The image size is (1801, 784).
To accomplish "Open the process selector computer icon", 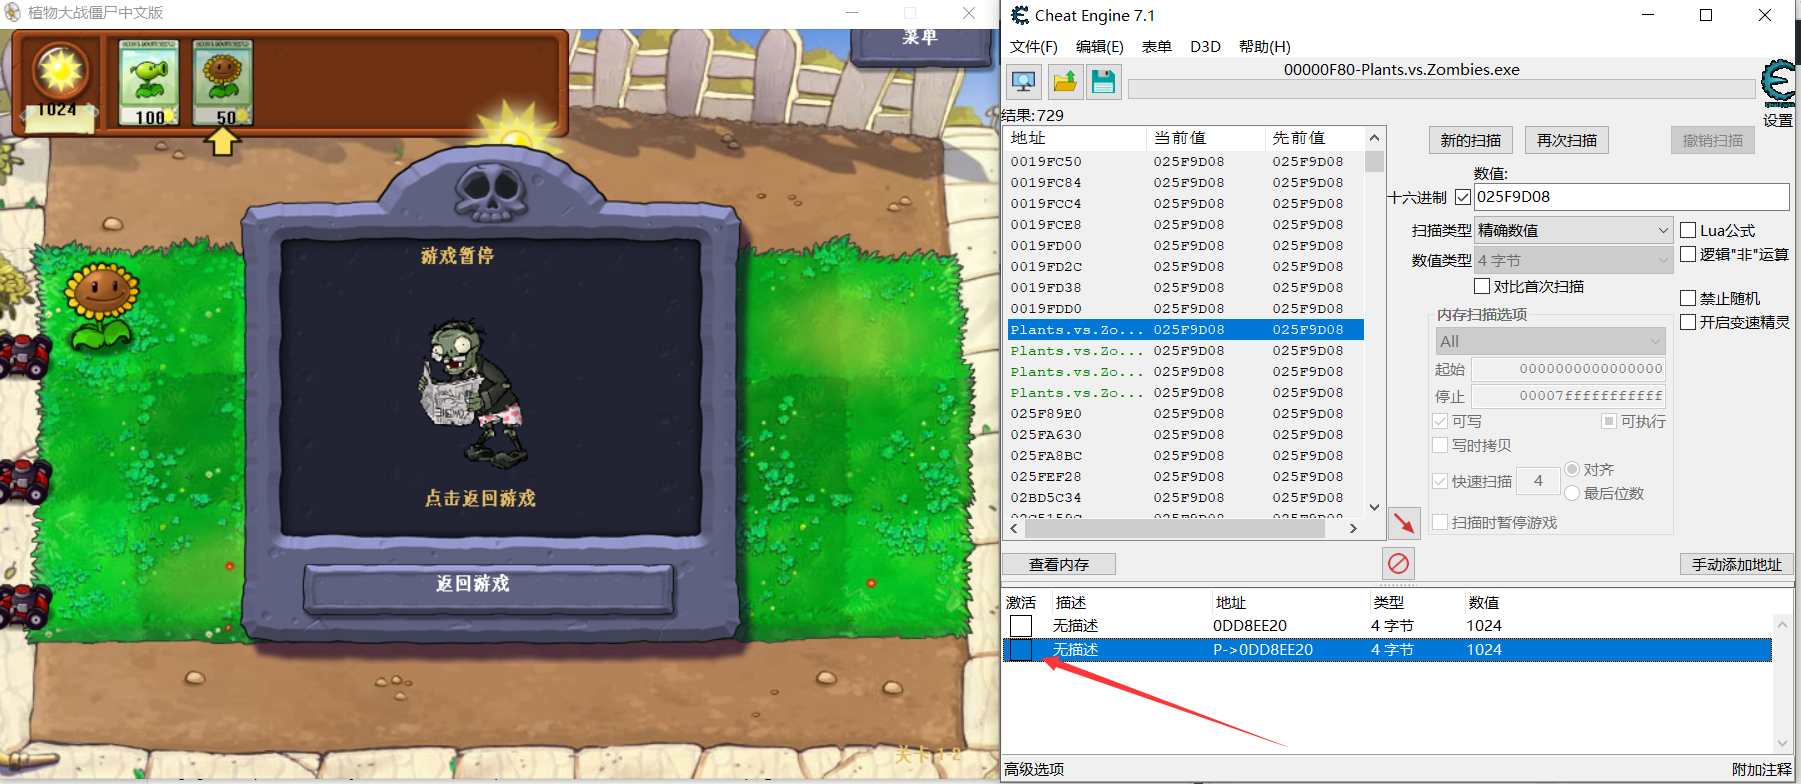I will (x=1023, y=82).
